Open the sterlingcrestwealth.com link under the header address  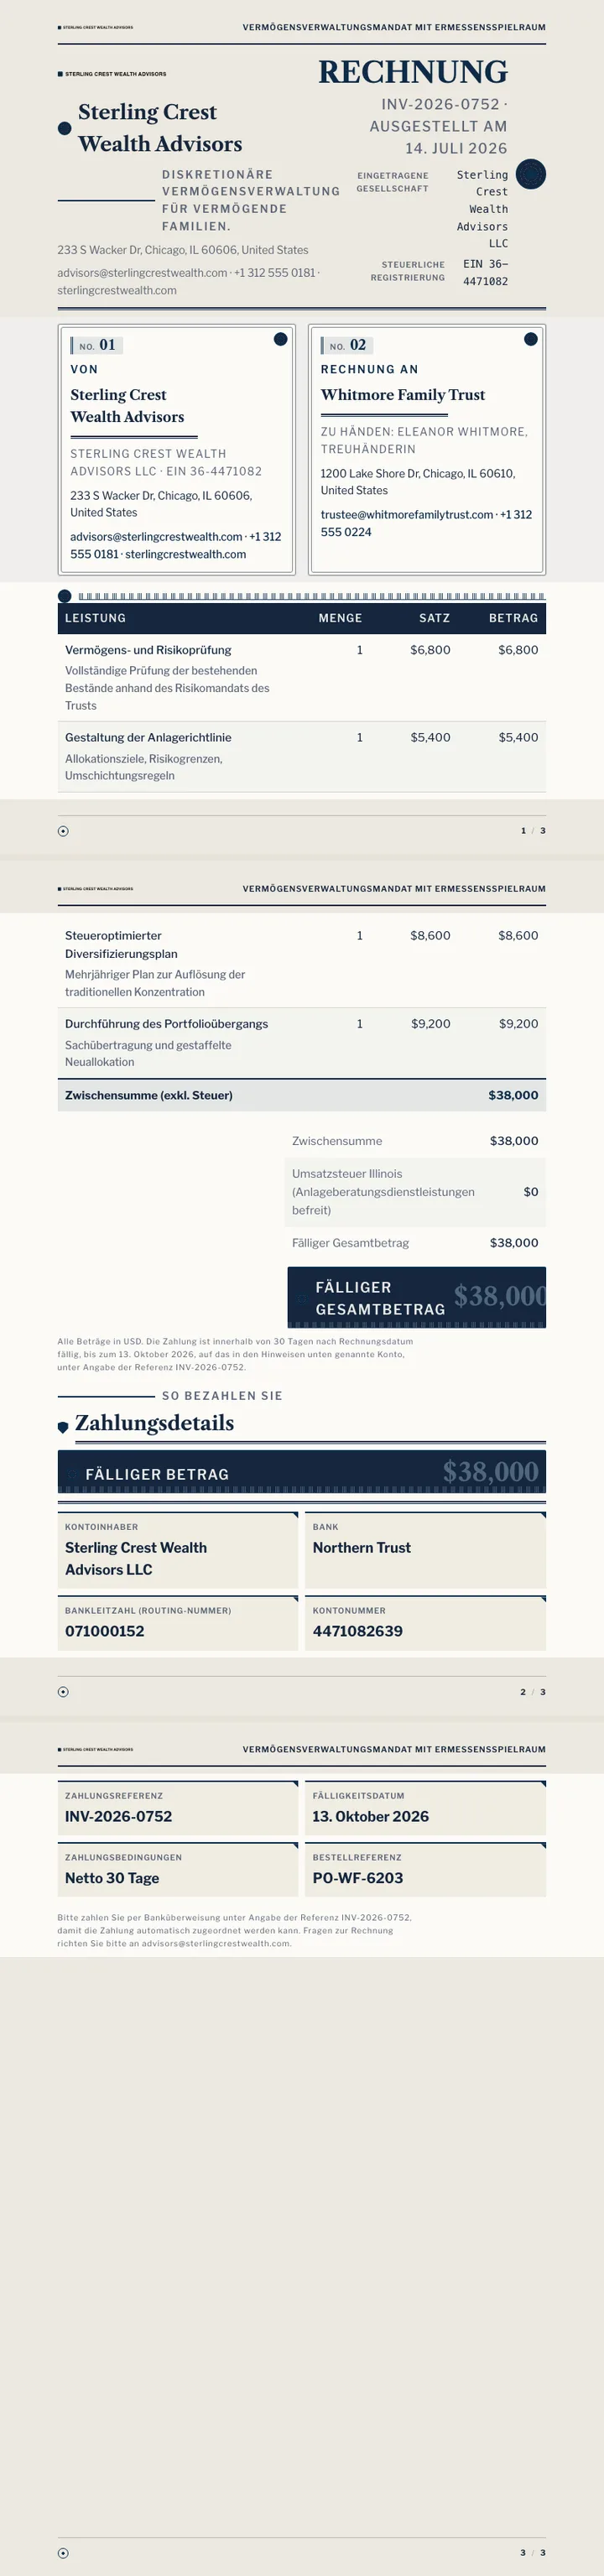(117, 290)
